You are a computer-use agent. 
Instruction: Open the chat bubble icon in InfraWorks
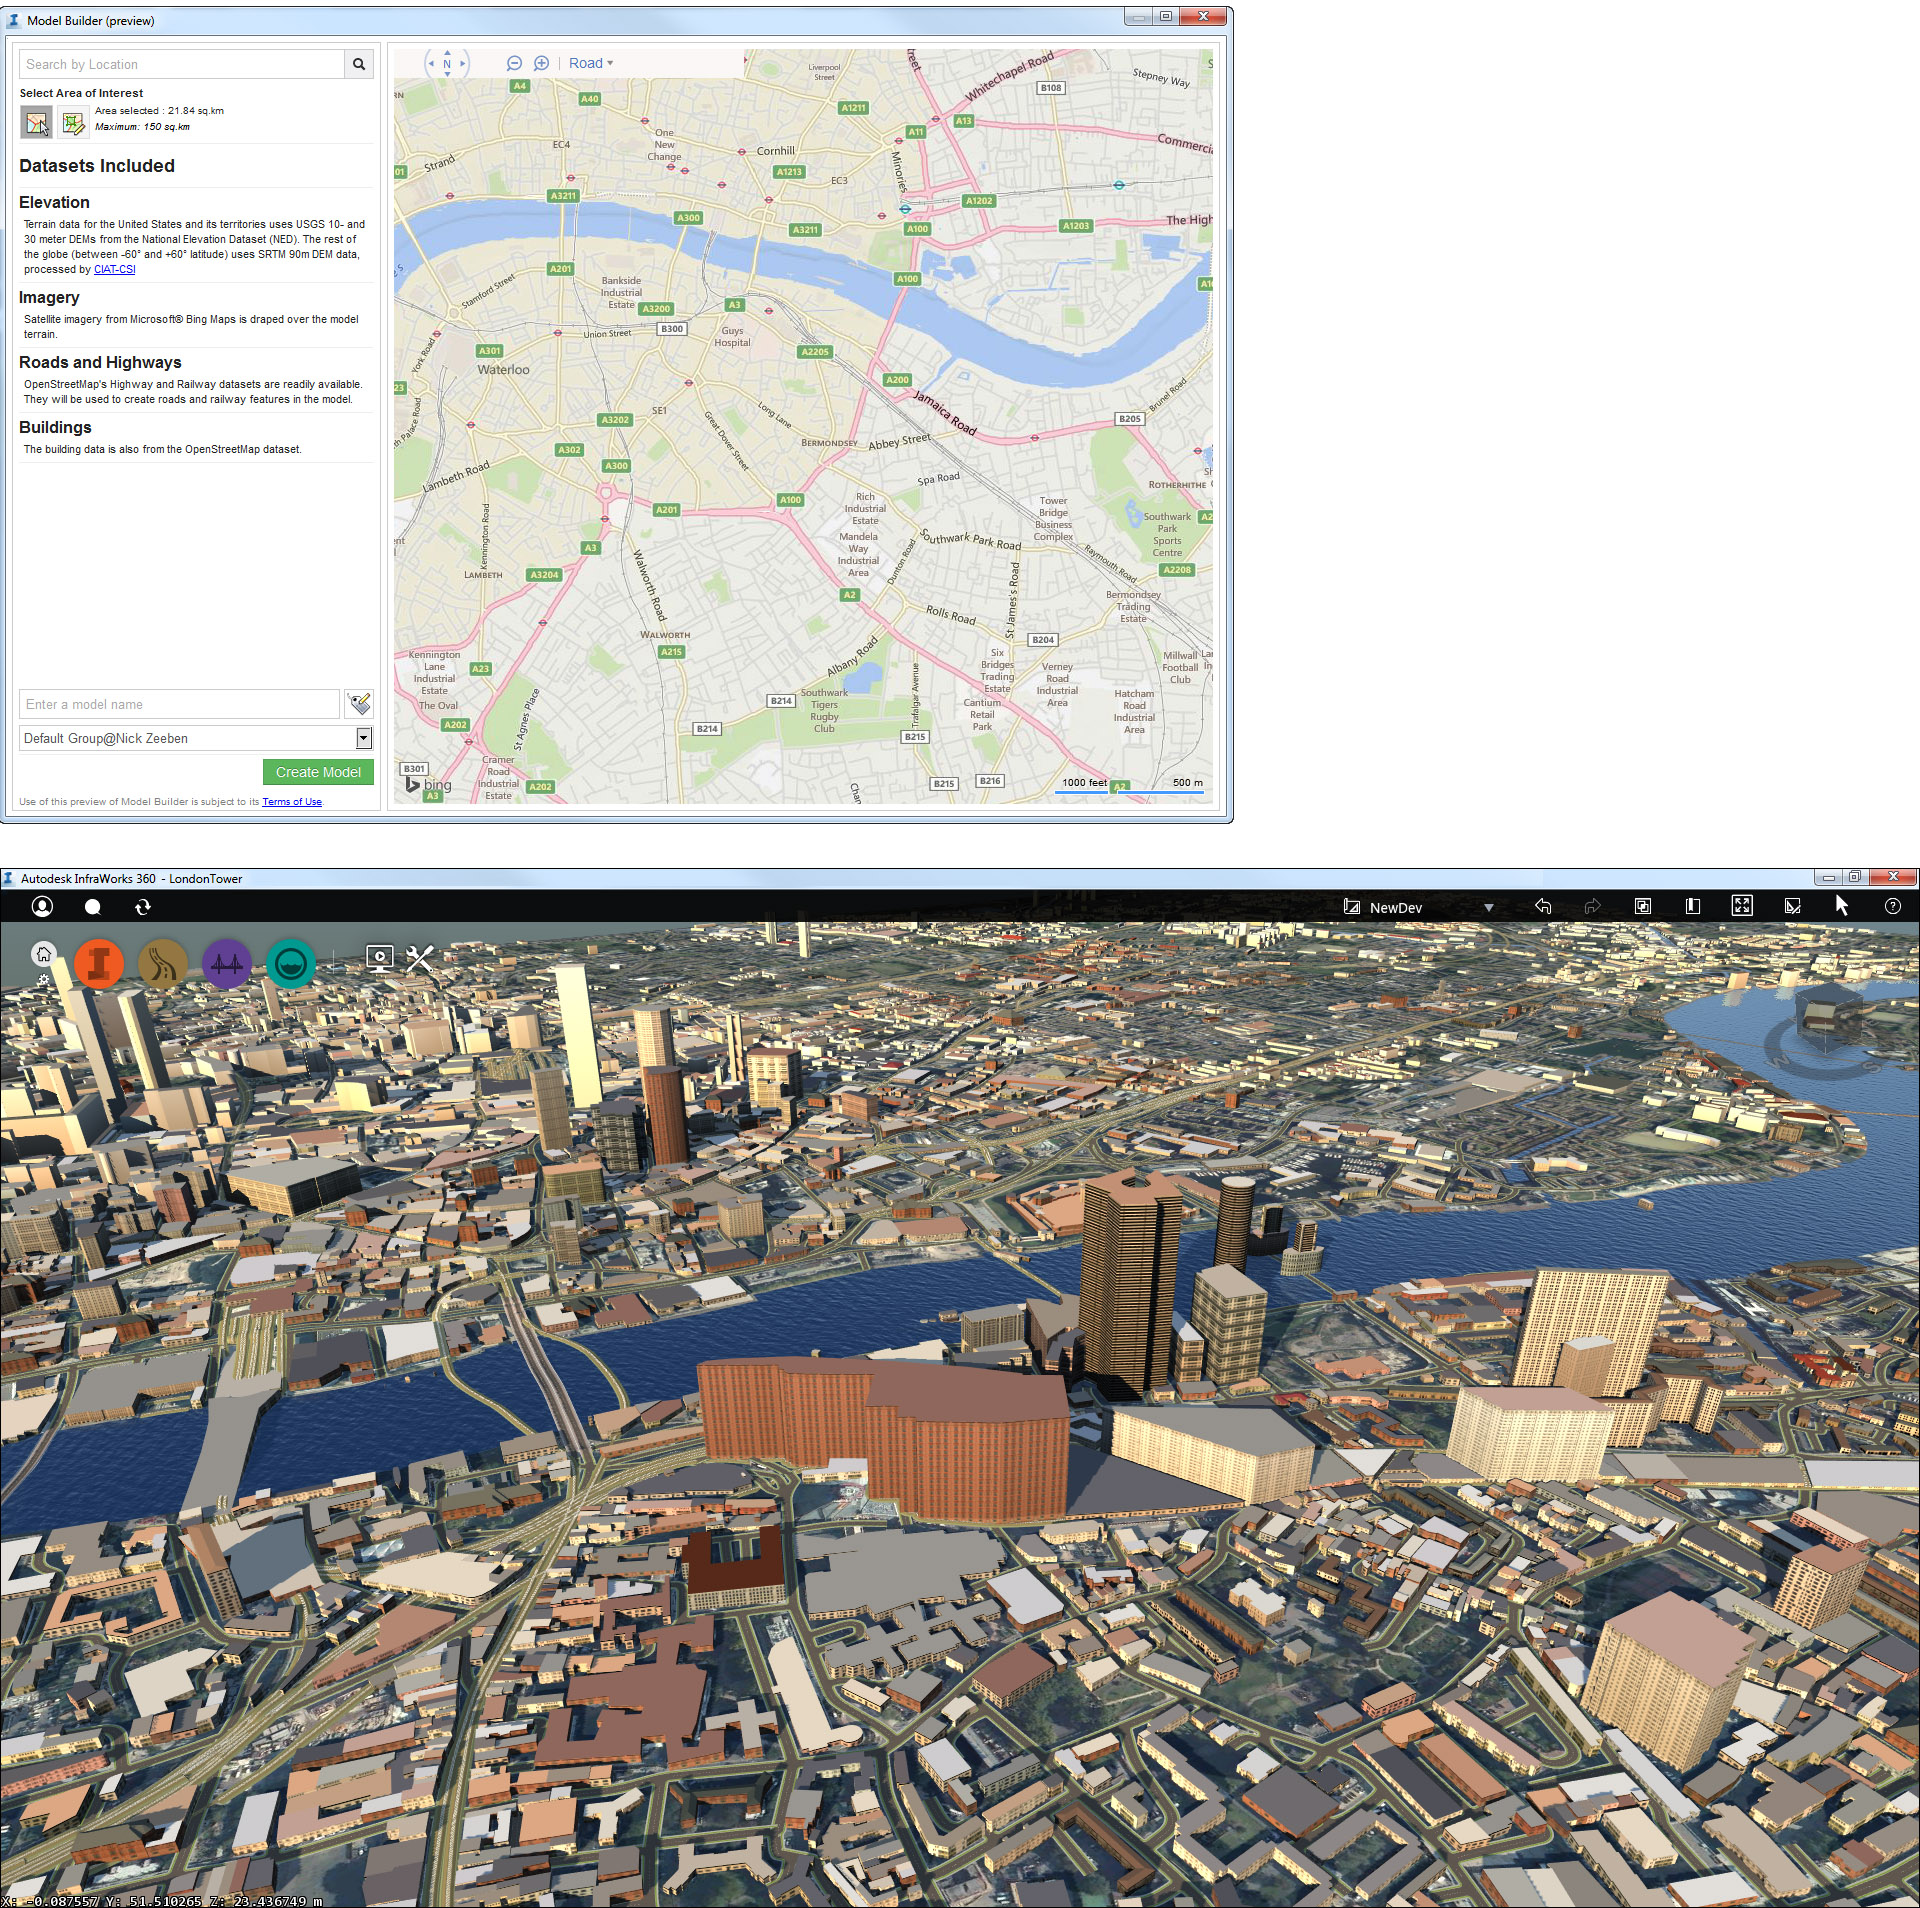(93, 907)
